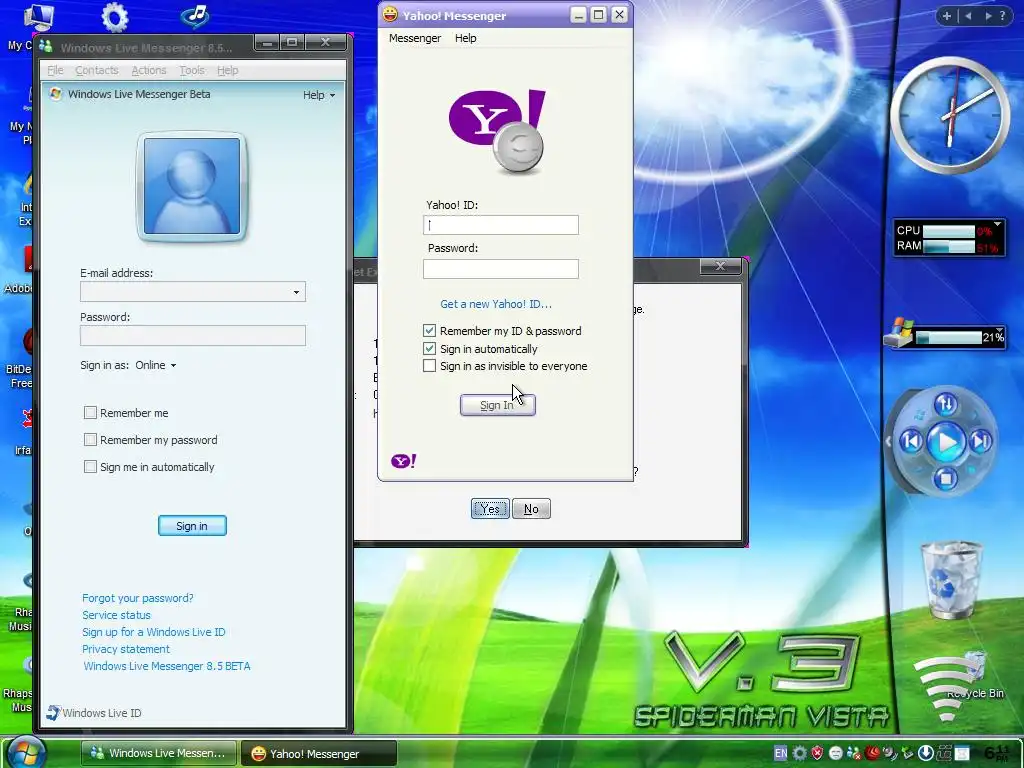Open Service status link
The height and width of the screenshot is (768, 1024).
(116, 615)
